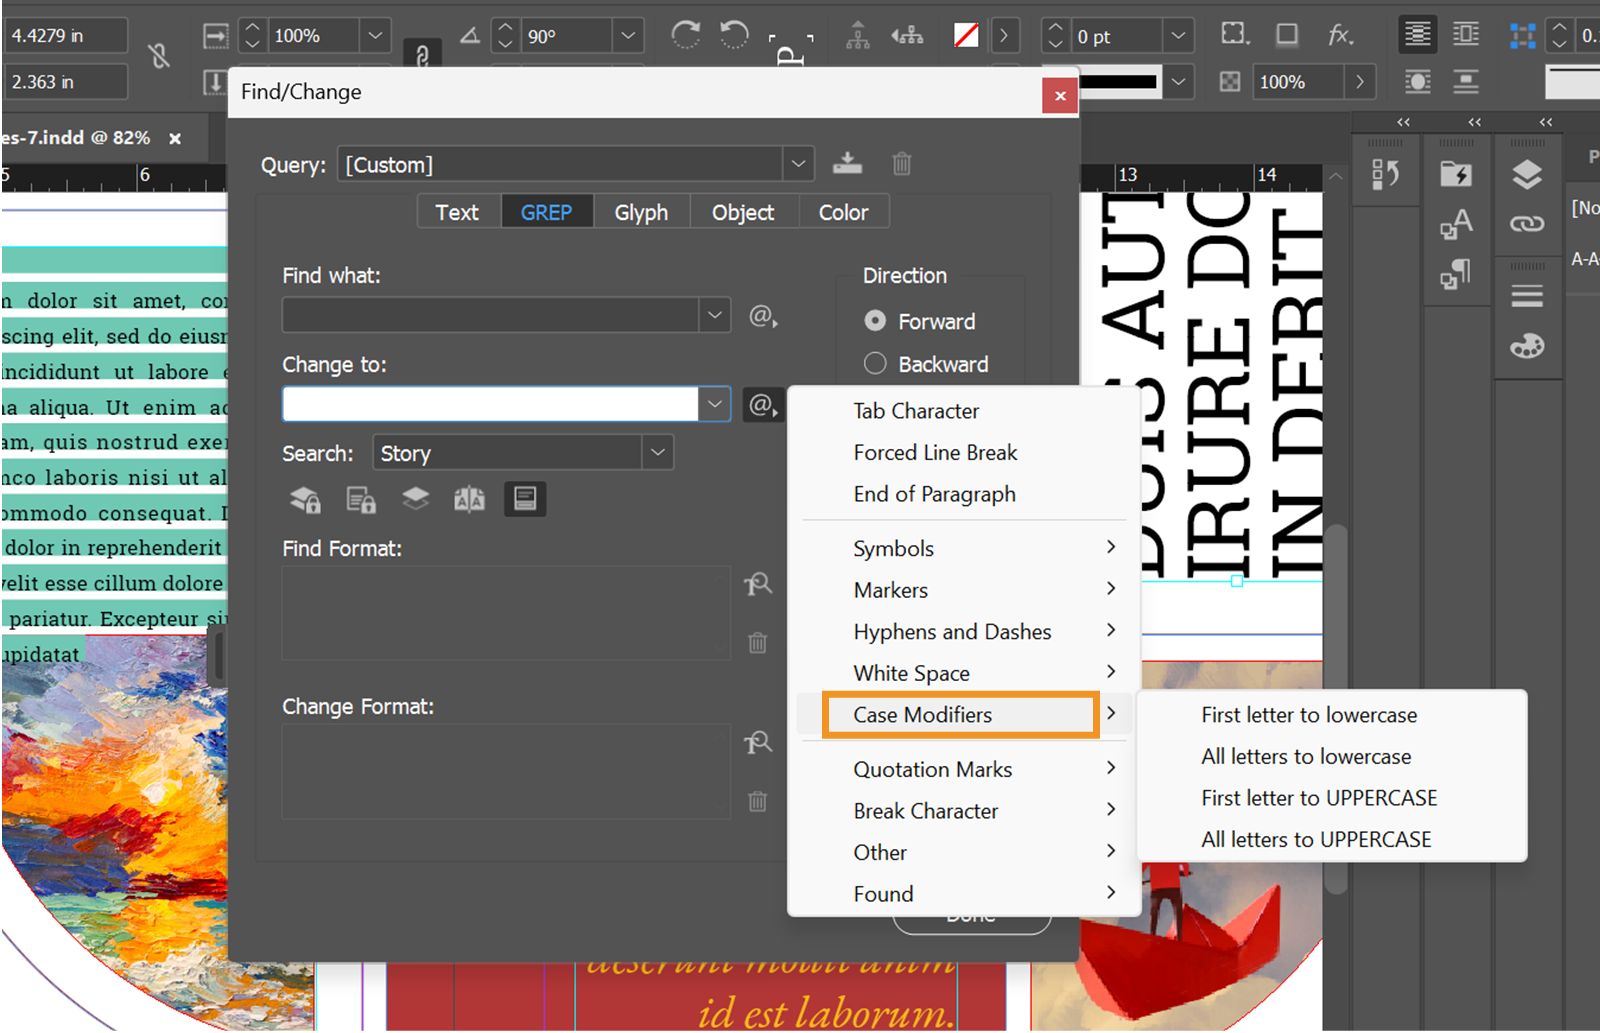Viewport: 1600px width, 1033px height.
Task: Switch to the Text tab
Action: tap(457, 212)
